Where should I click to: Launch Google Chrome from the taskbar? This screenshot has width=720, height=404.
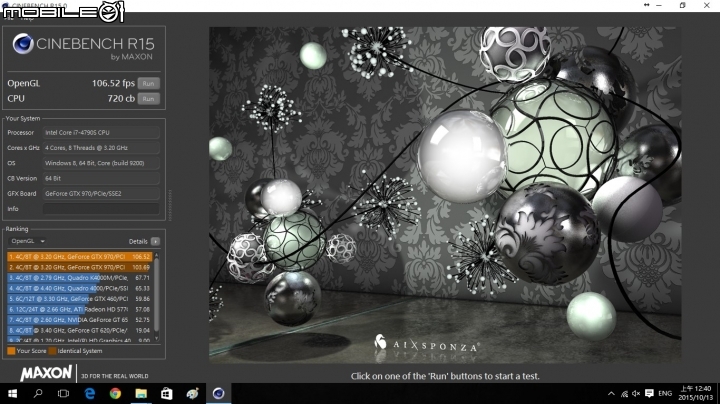(x=115, y=393)
